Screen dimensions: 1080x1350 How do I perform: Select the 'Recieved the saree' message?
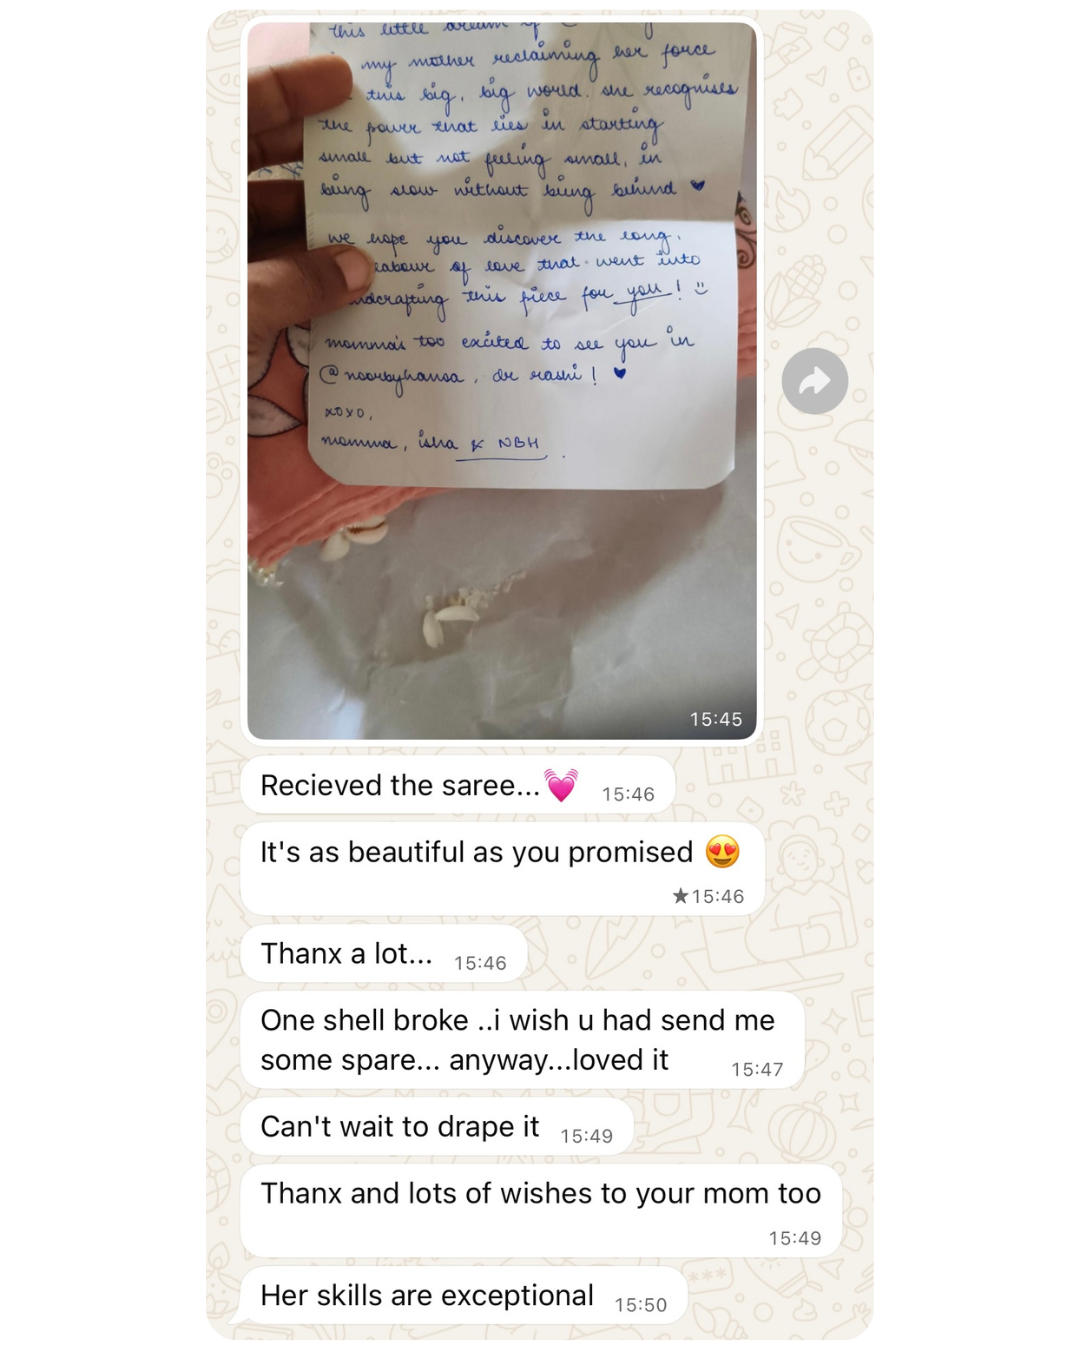[458, 786]
